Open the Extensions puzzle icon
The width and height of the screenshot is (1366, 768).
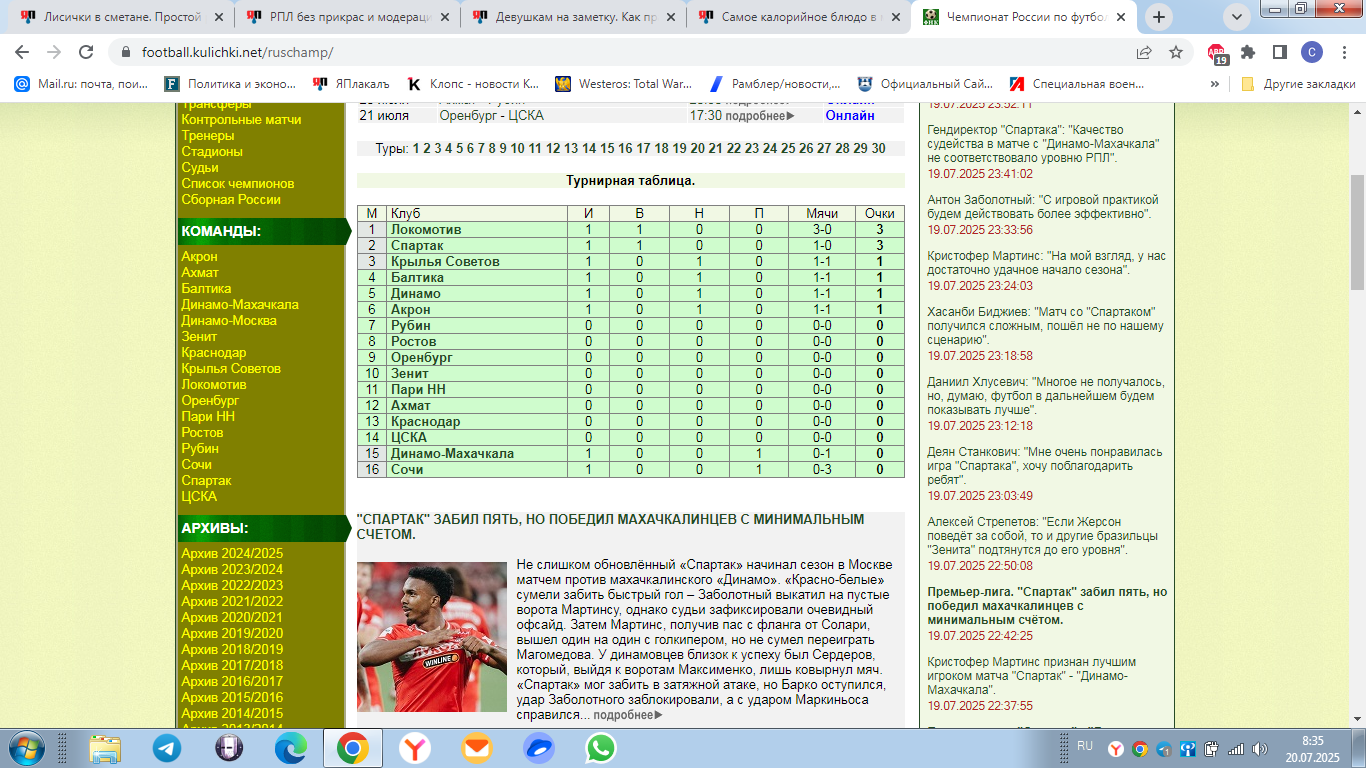1248,52
